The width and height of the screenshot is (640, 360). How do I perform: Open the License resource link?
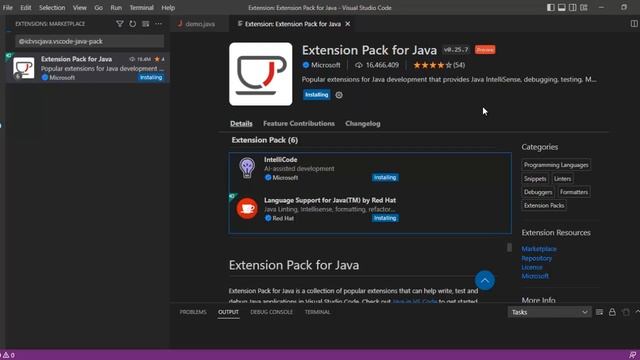[532, 267]
